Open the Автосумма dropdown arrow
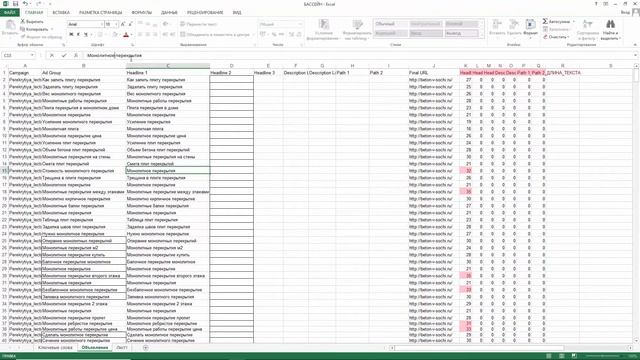This screenshot has width=640, height=360. tap(573, 21)
